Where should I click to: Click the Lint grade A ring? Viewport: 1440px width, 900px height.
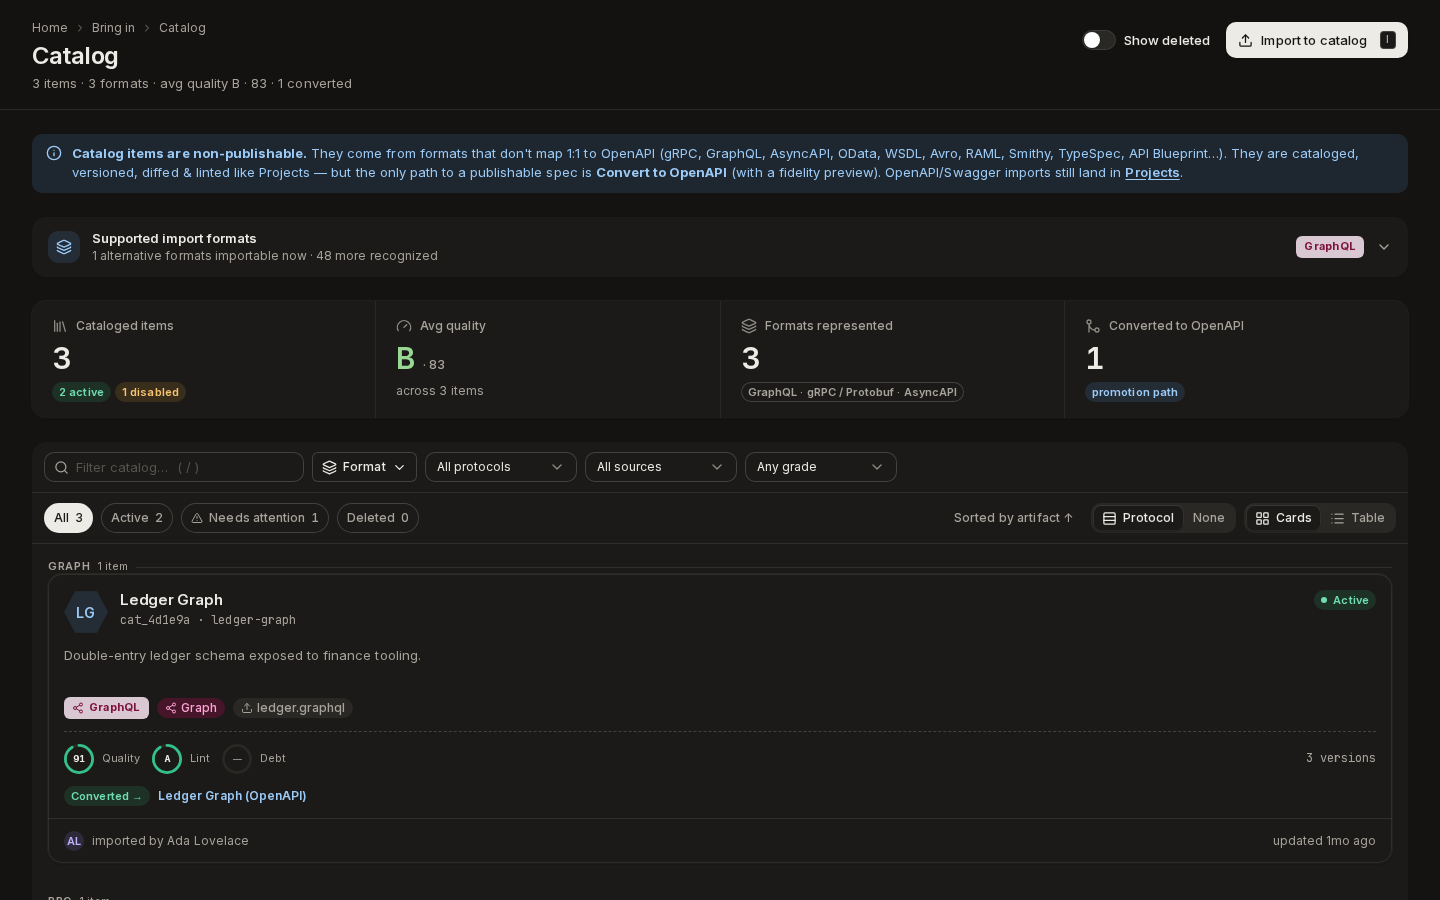[x=167, y=759]
